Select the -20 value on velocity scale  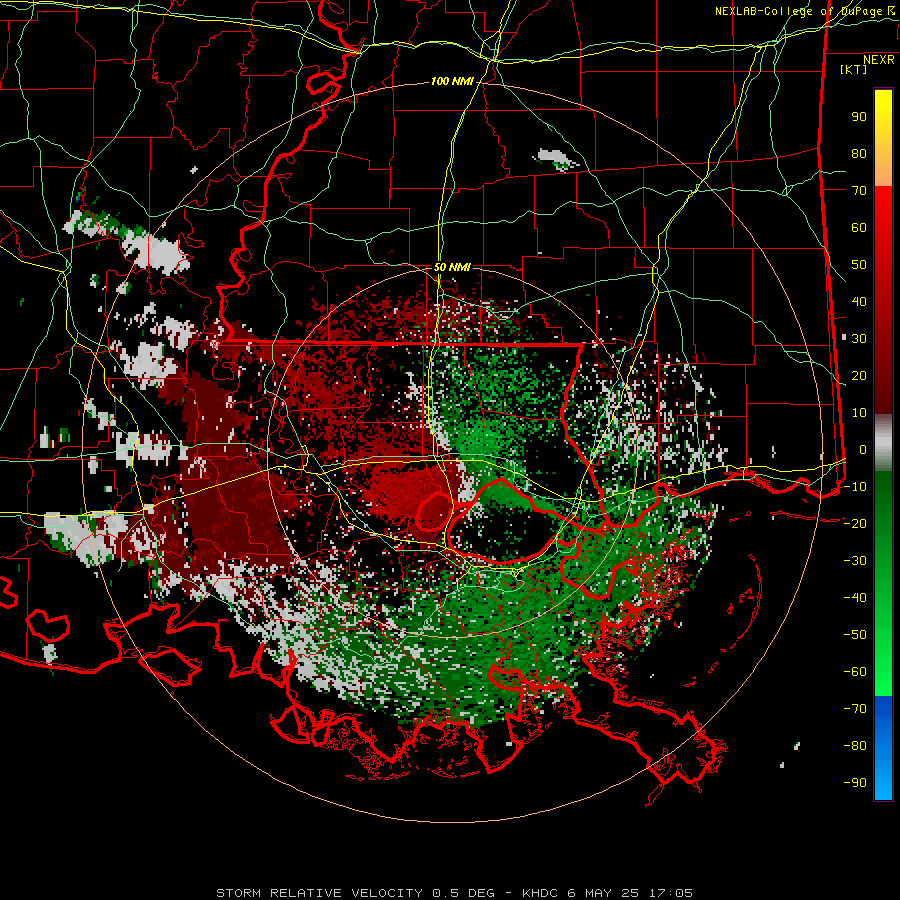point(855,524)
